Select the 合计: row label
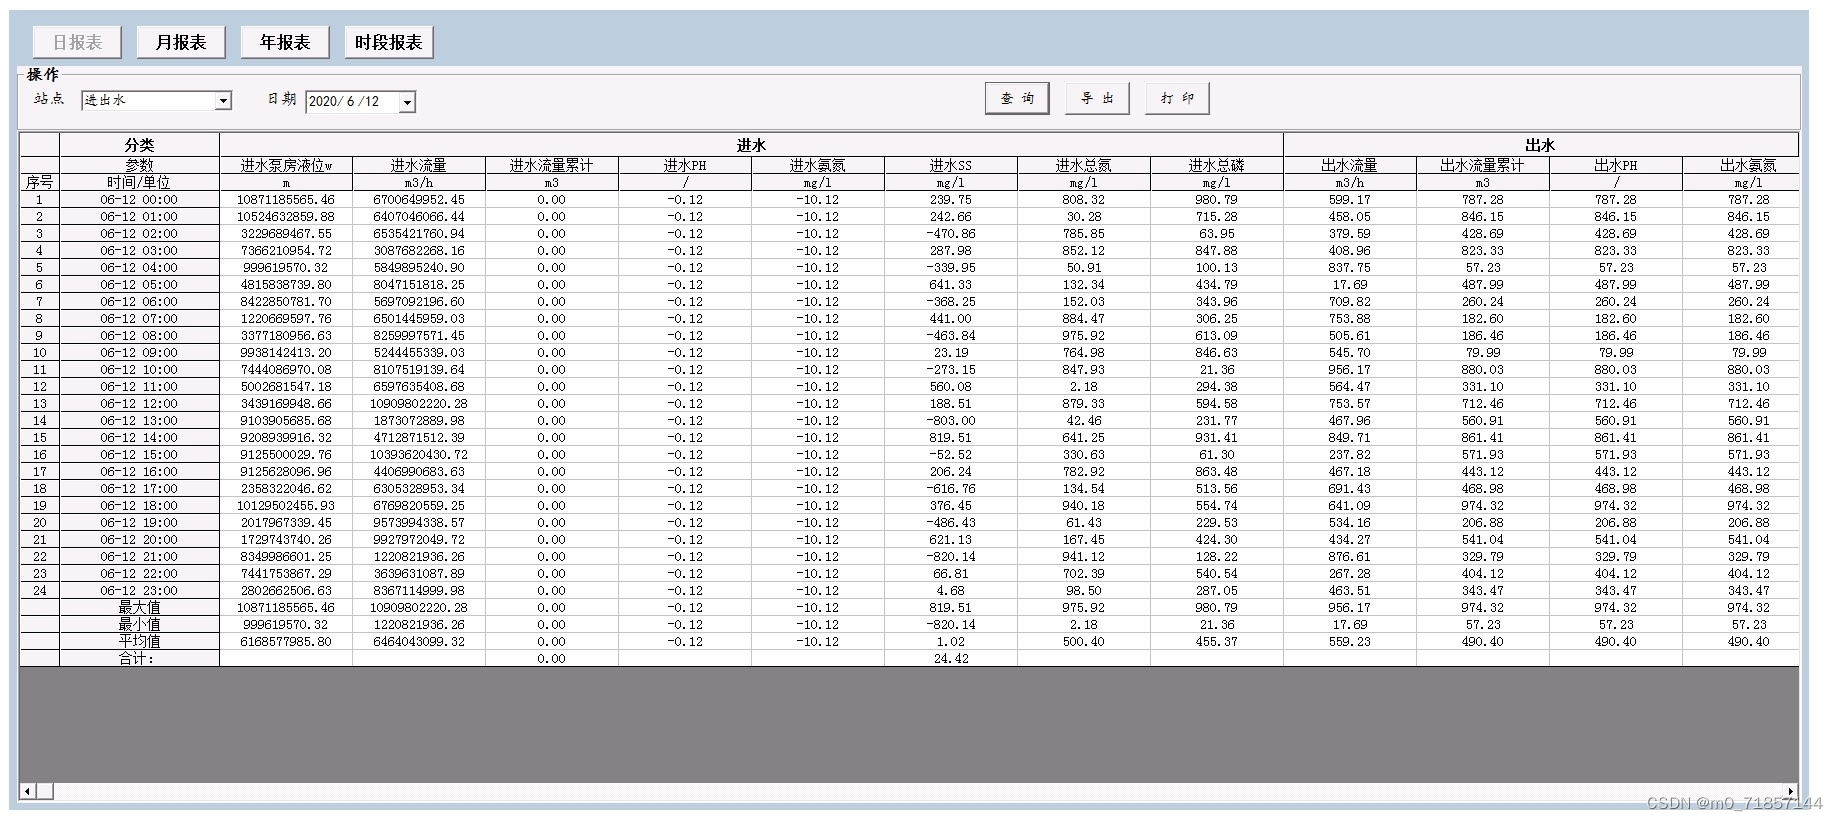This screenshot has height=821, width=1838. pyautogui.click(x=139, y=658)
